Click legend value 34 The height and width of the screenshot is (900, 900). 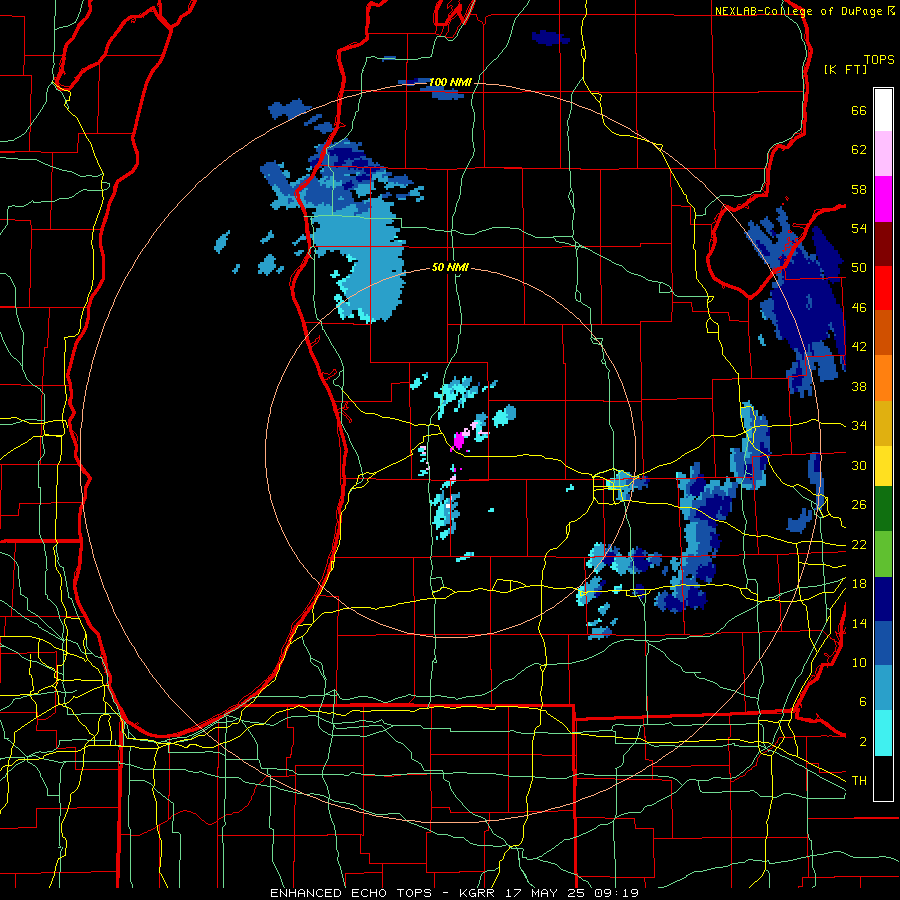point(859,426)
